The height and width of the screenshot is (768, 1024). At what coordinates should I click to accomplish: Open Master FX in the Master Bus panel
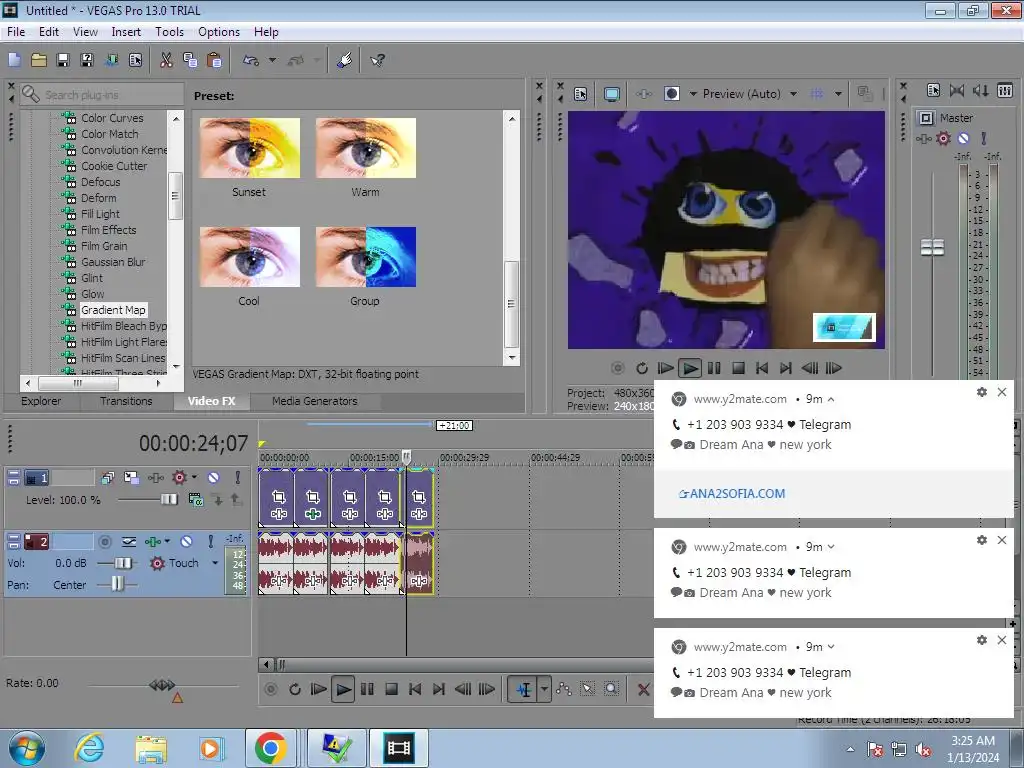[923, 138]
